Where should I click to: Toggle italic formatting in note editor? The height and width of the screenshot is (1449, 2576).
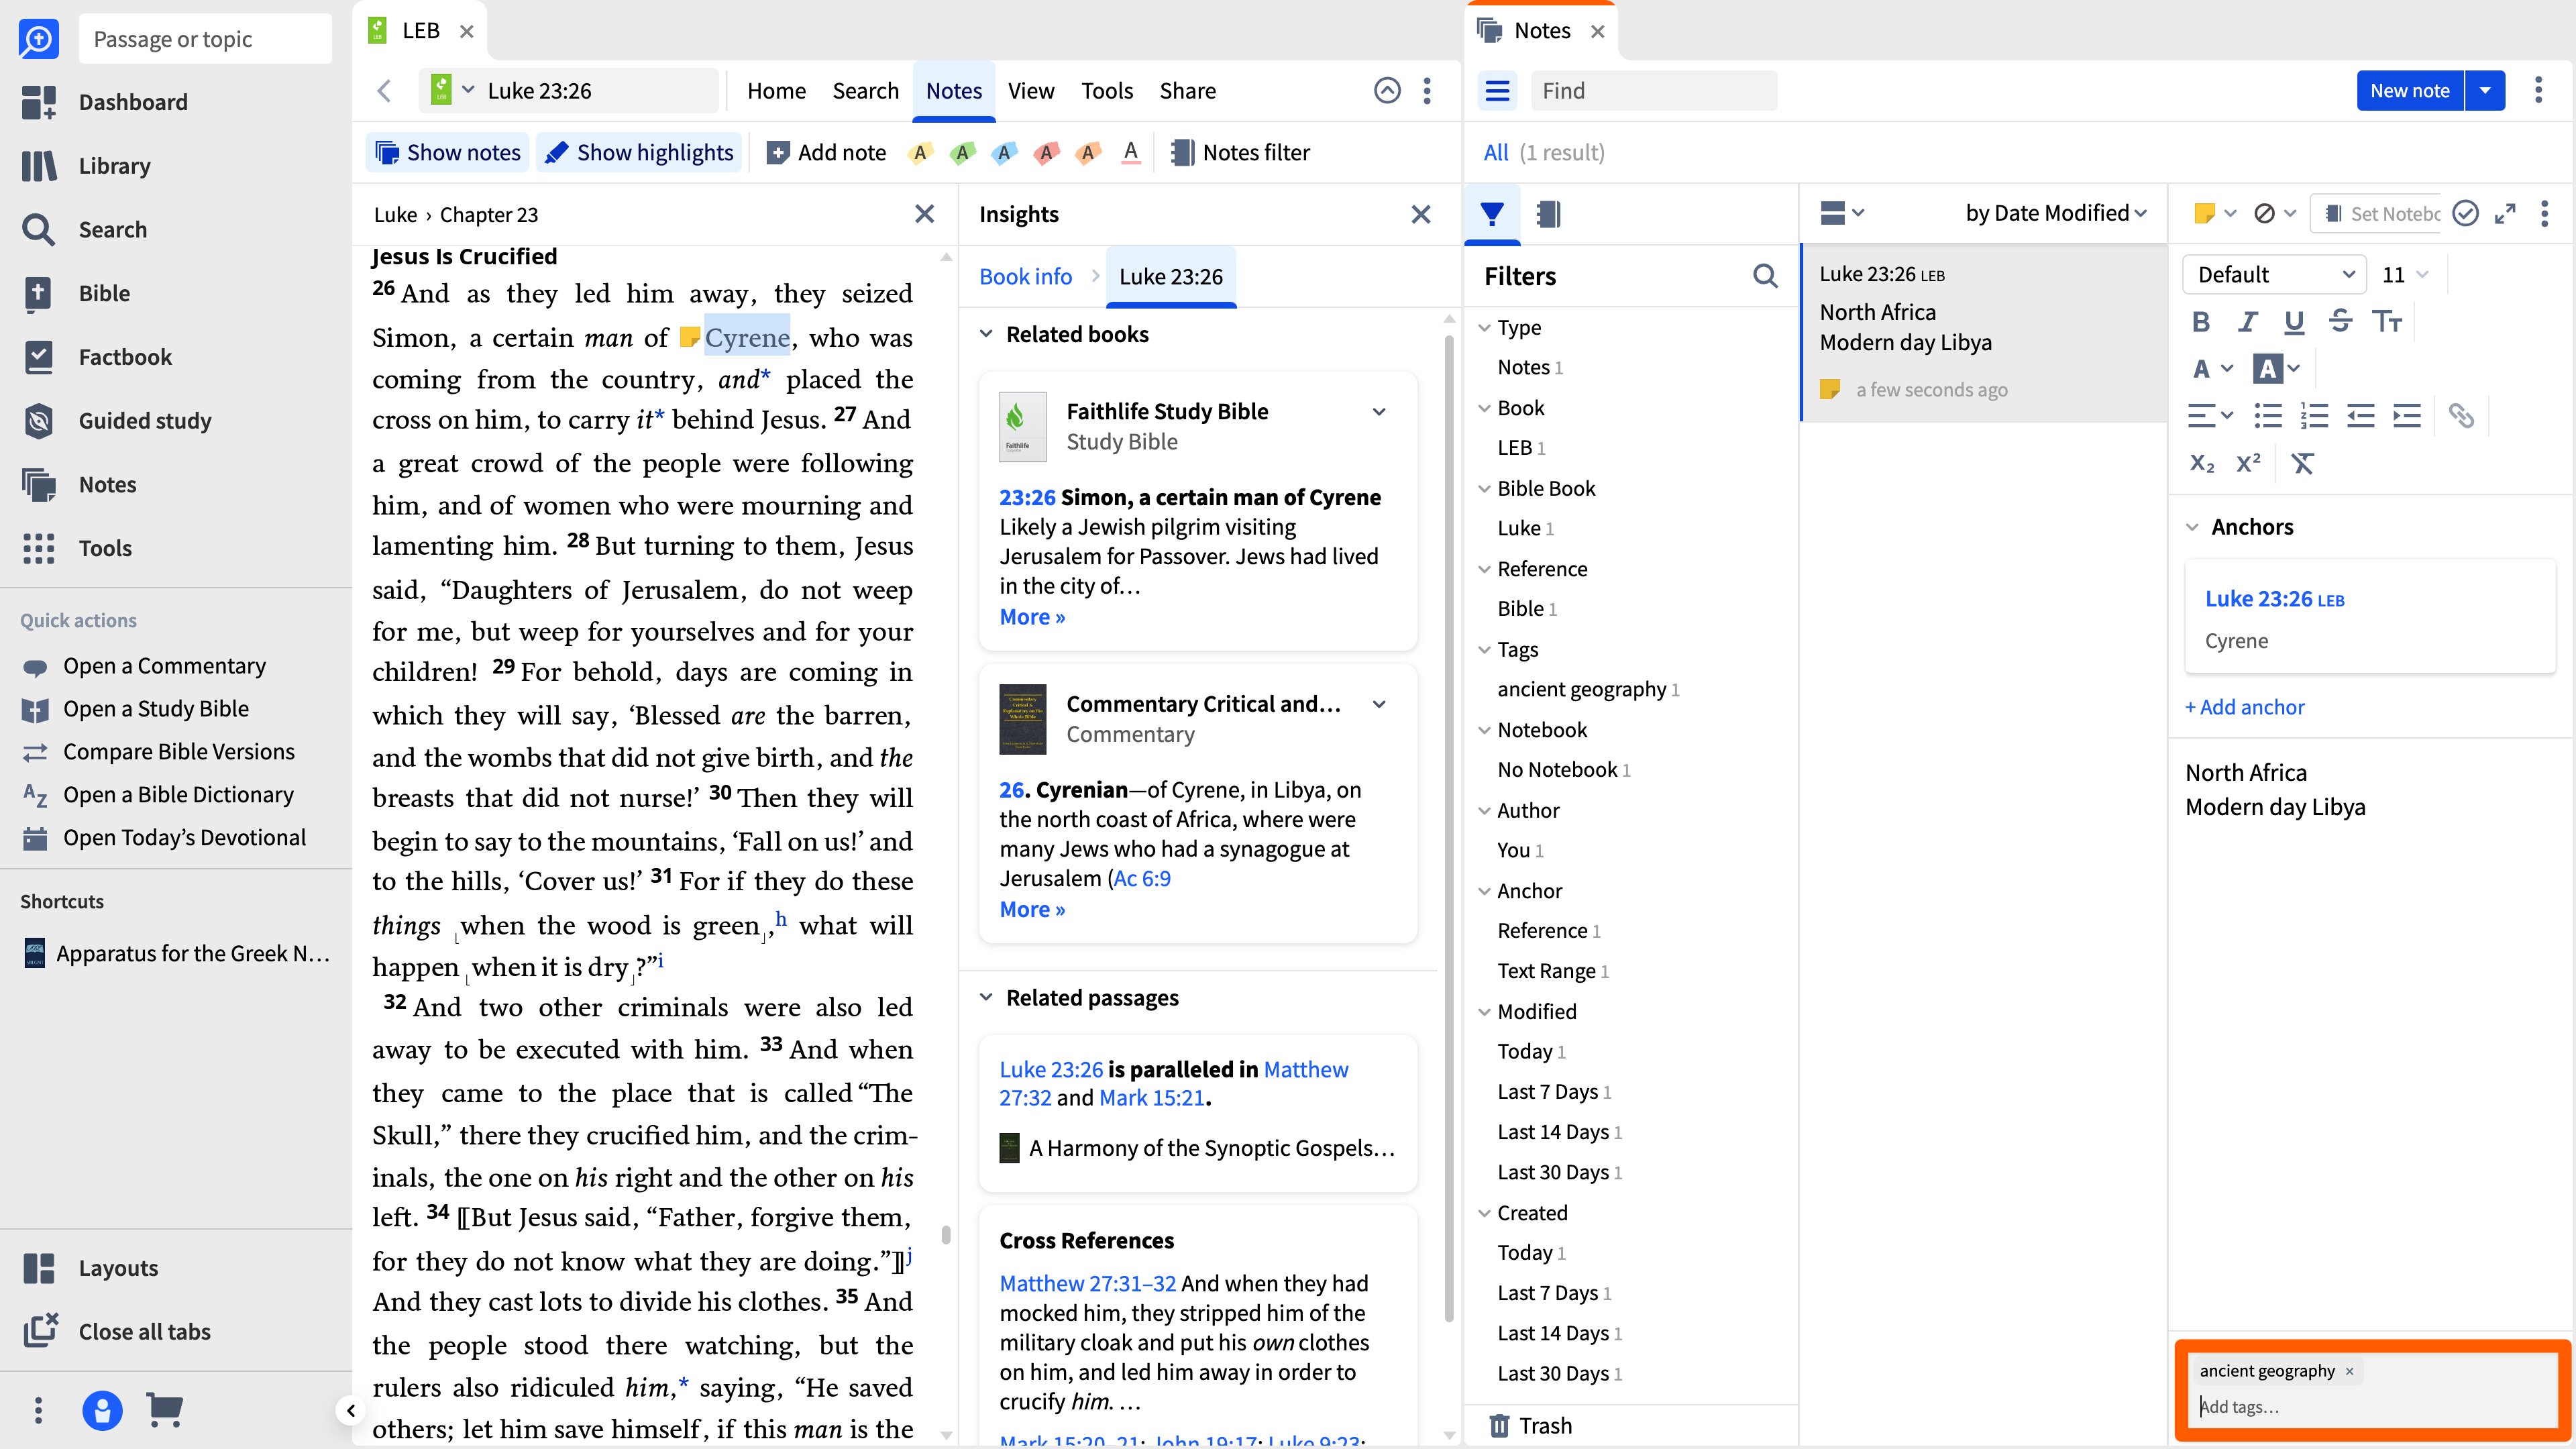coord(2247,322)
